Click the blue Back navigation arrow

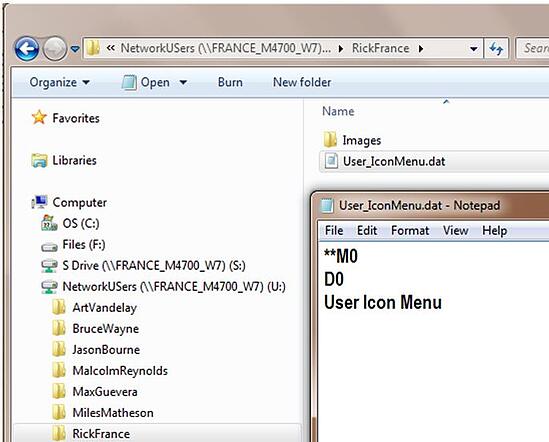pyautogui.click(x=27, y=48)
